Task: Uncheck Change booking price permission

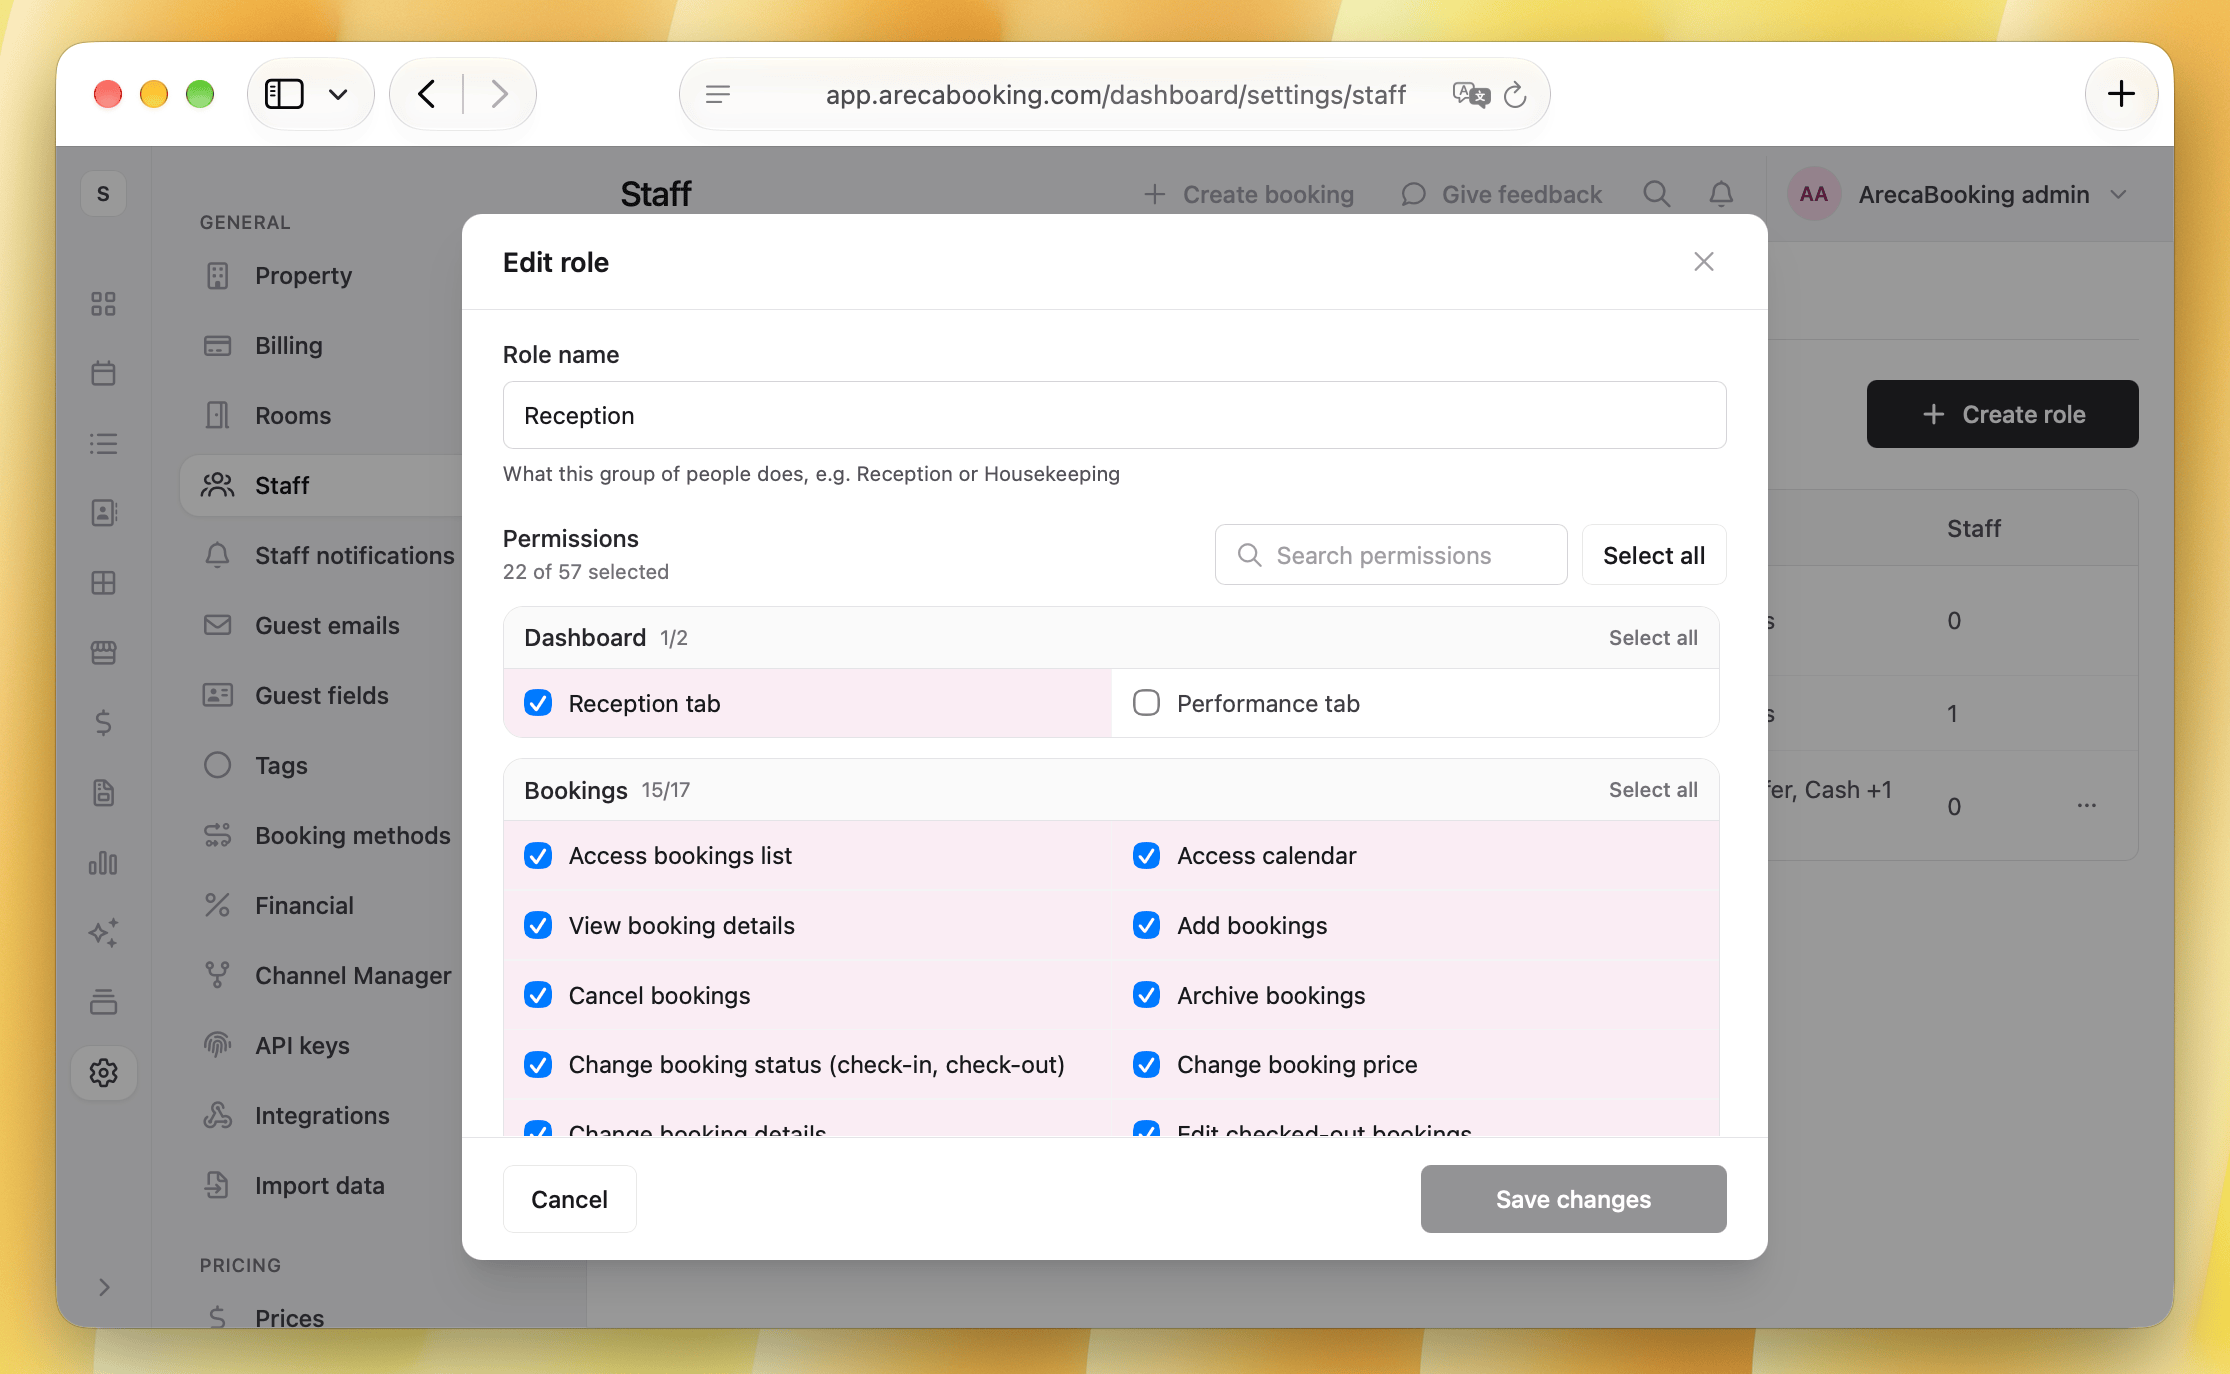Action: 1146,1064
